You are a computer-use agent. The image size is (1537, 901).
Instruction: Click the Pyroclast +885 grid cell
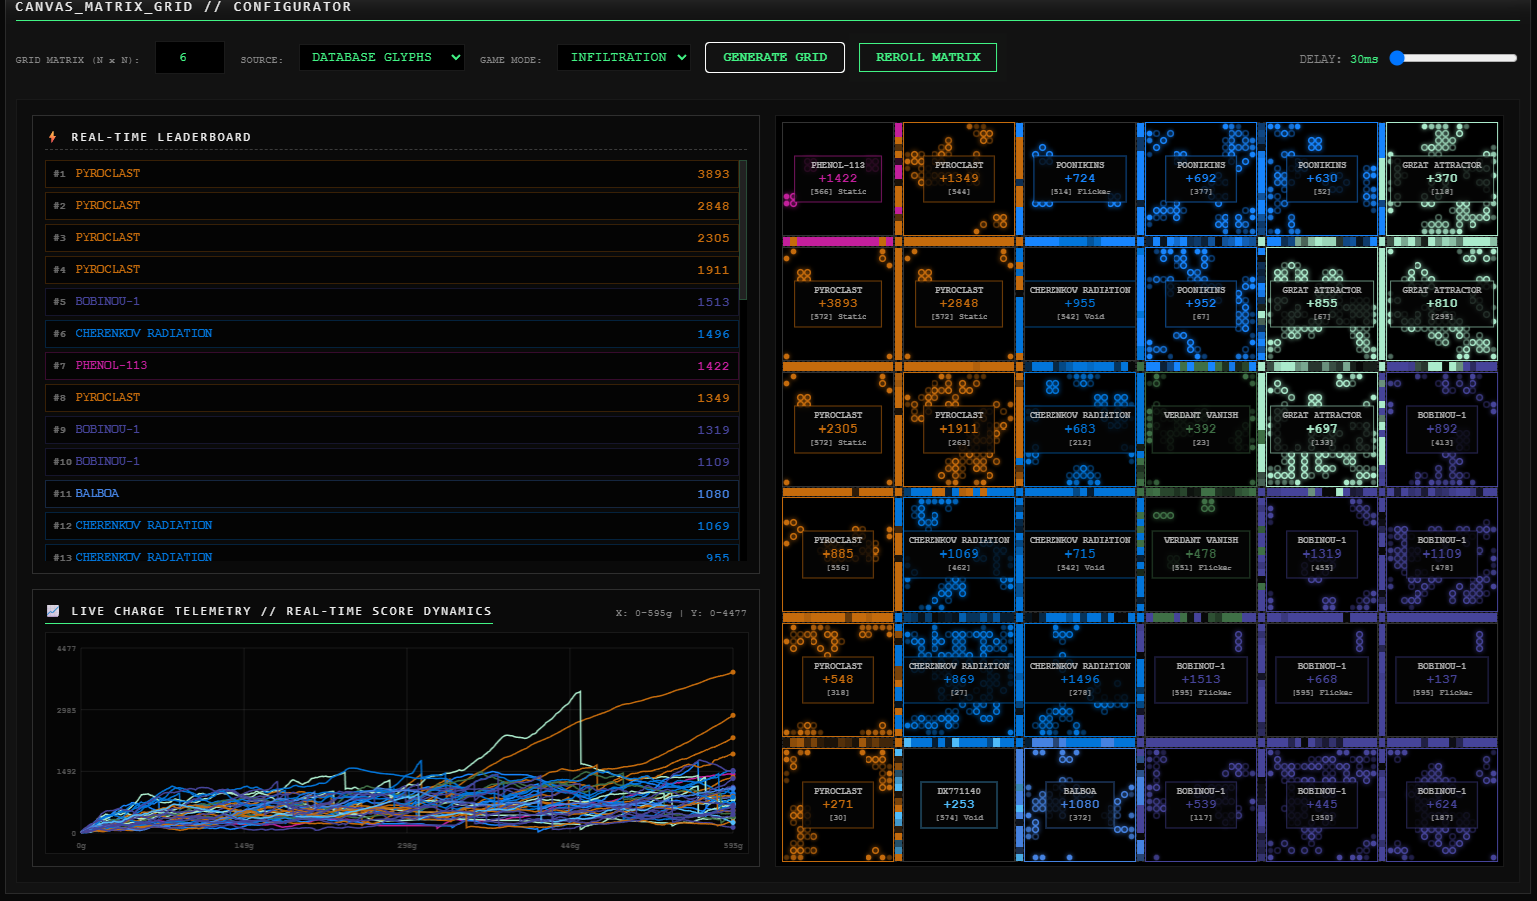838,554
